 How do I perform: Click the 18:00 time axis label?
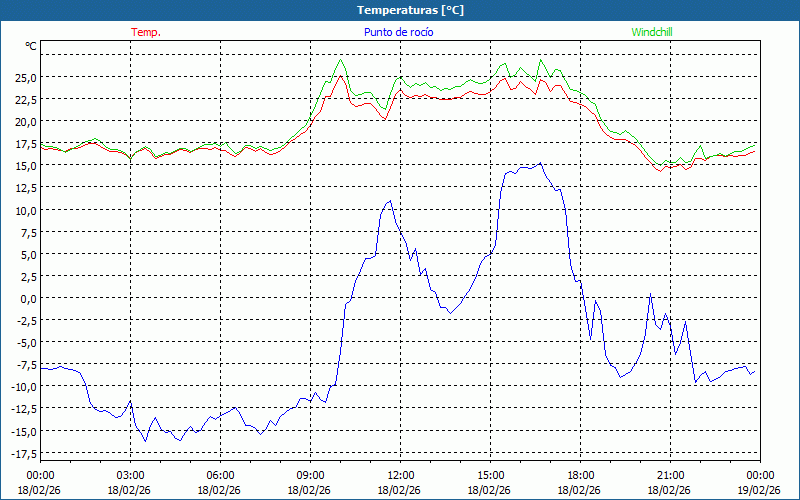580,475
